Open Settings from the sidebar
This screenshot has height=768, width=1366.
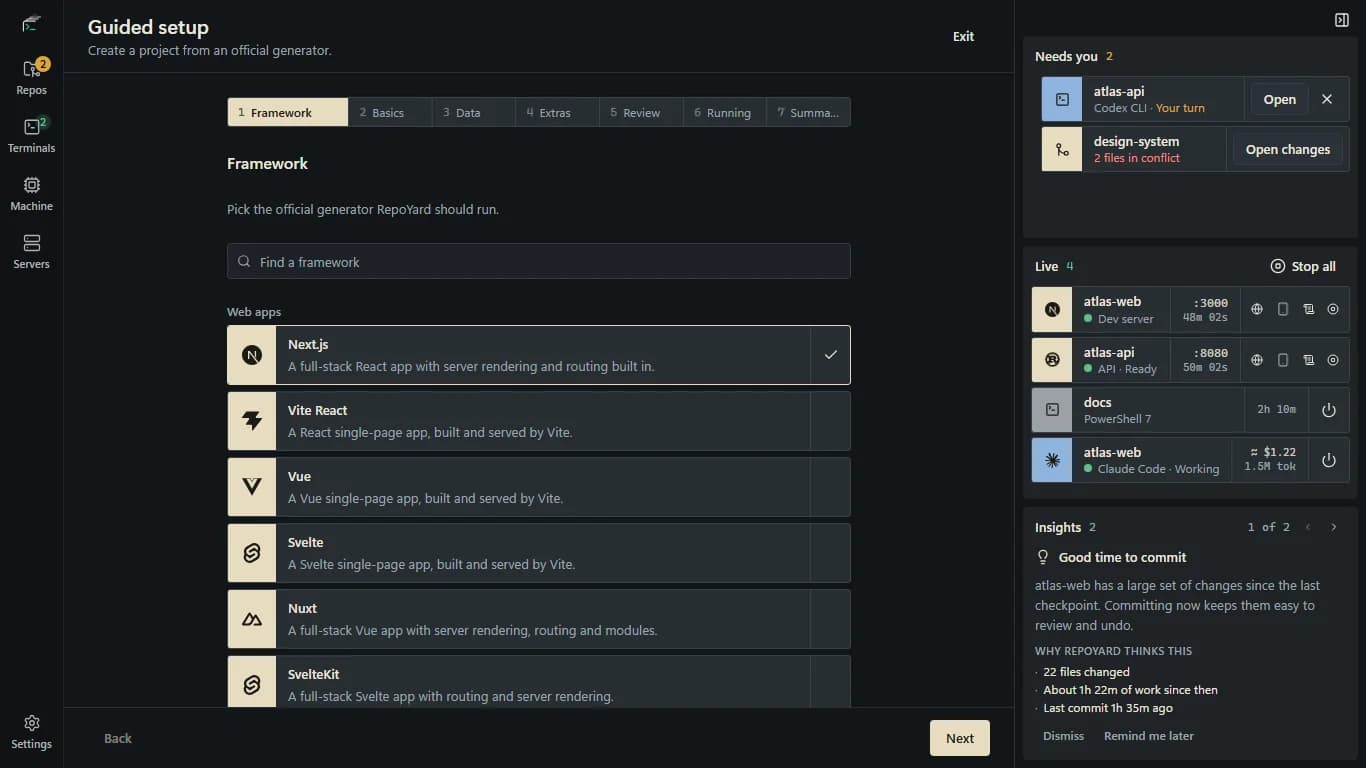click(x=31, y=731)
